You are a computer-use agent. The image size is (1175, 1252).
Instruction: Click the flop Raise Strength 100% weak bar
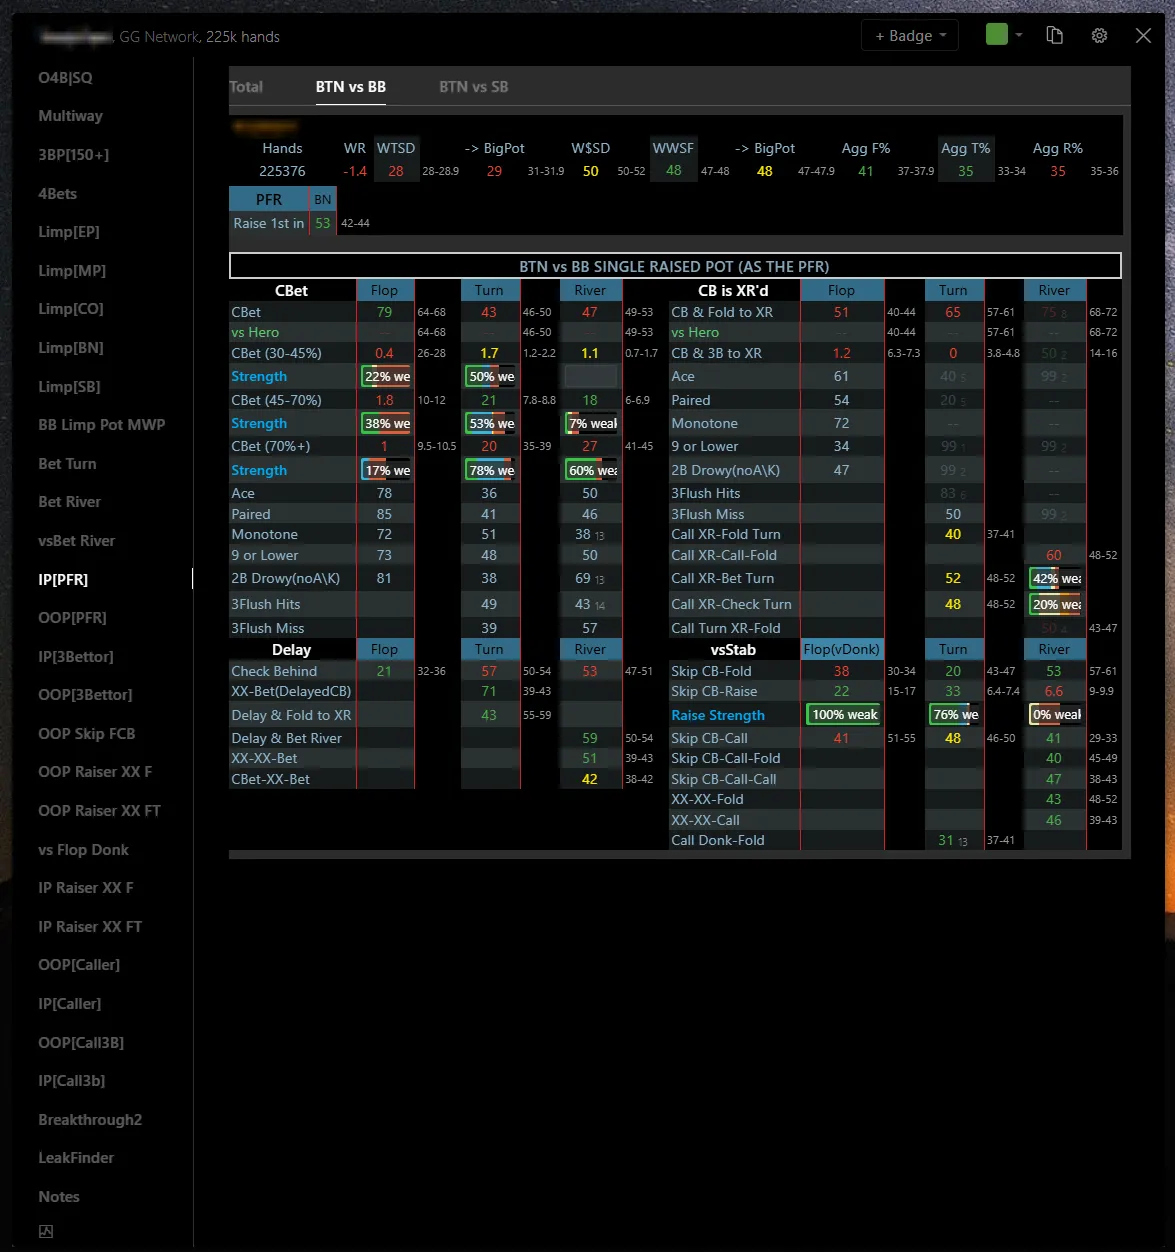coord(844,715)
